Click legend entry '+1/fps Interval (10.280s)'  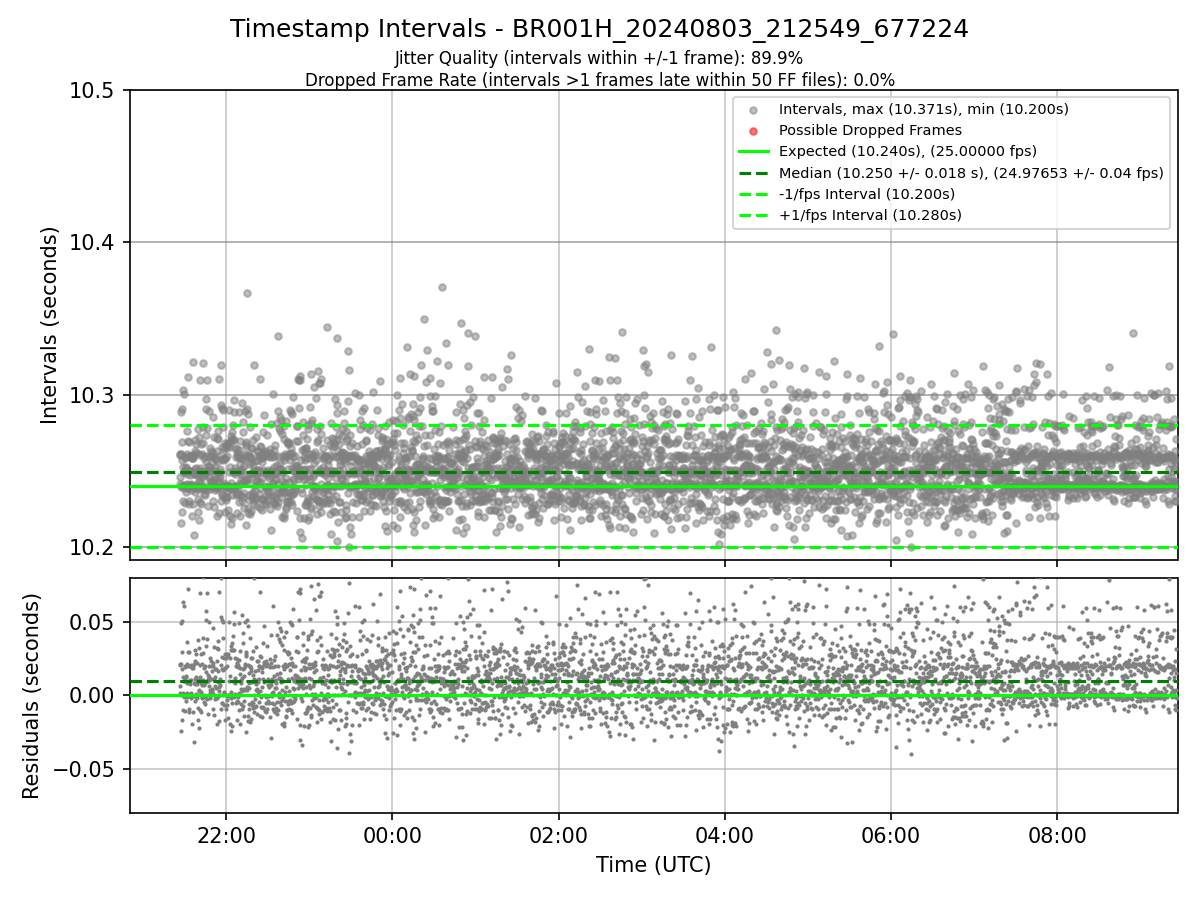click(x=870, y=215)
